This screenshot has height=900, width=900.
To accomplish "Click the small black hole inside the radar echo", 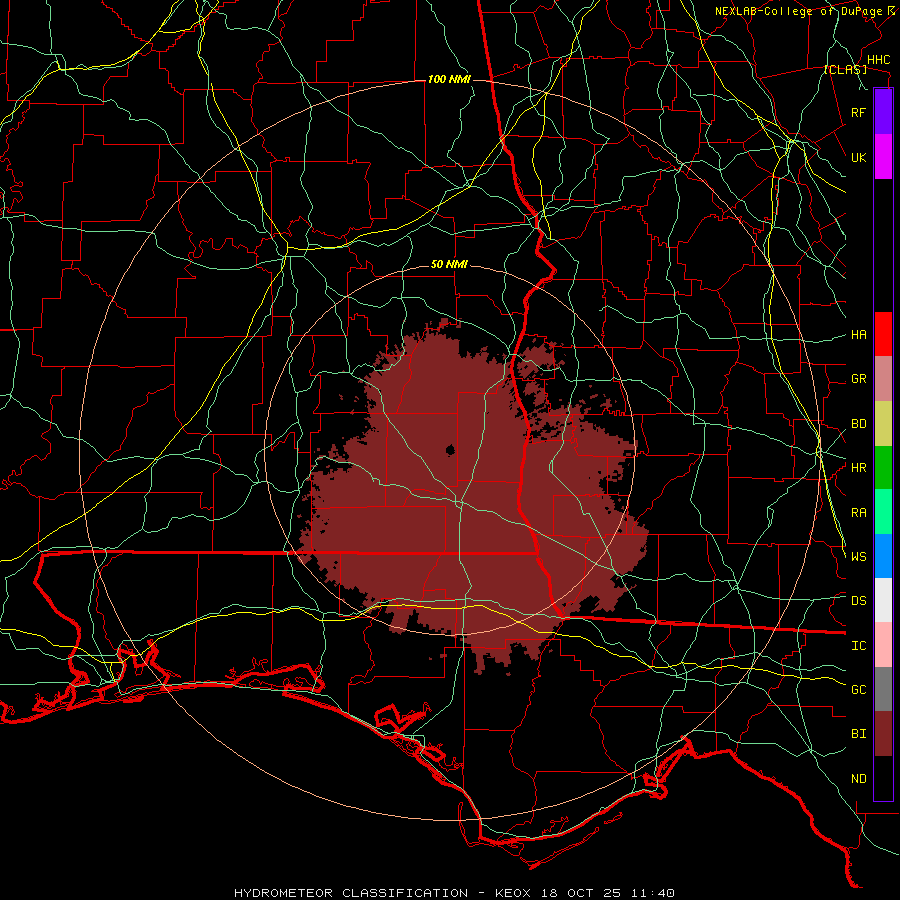I will coord(451,449).
